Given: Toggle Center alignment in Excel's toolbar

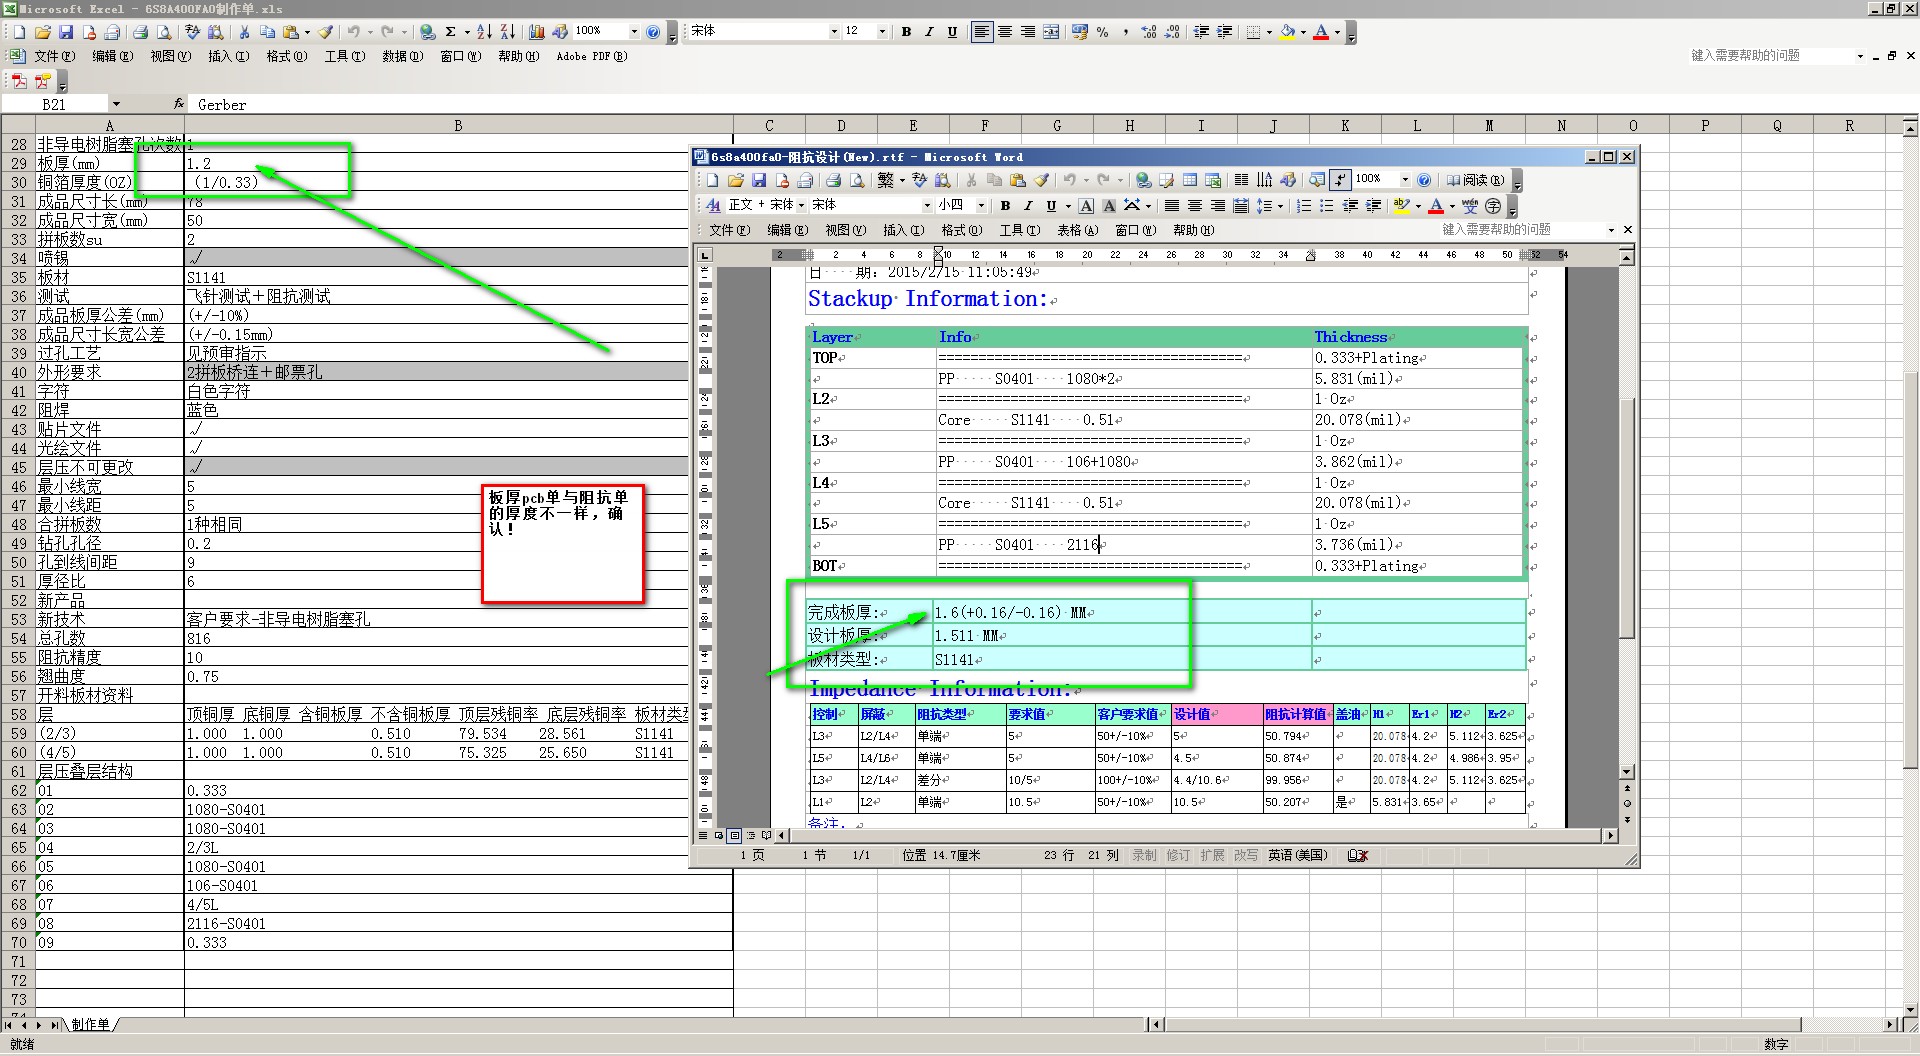Looking at the screenshot, I should [x=1005, y=32].
